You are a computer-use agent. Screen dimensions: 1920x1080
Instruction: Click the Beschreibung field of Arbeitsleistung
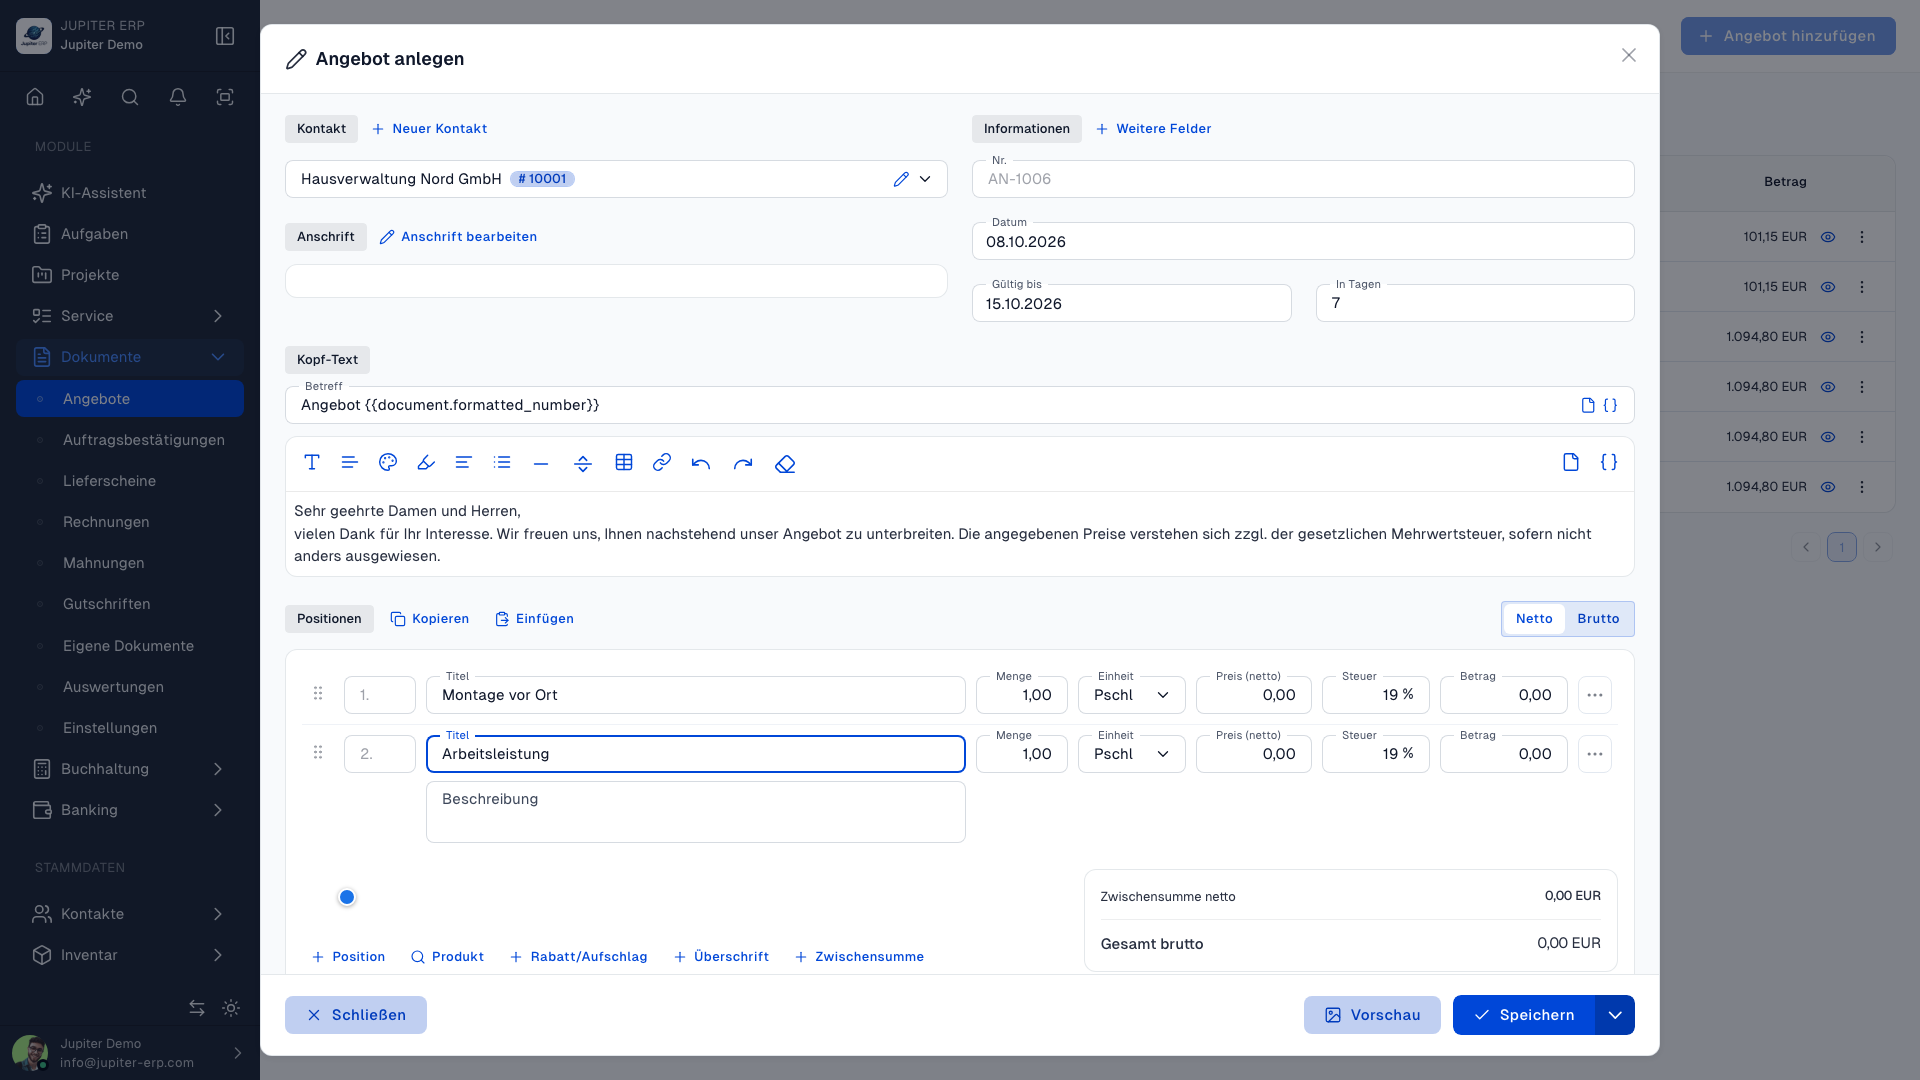[696, 812]
